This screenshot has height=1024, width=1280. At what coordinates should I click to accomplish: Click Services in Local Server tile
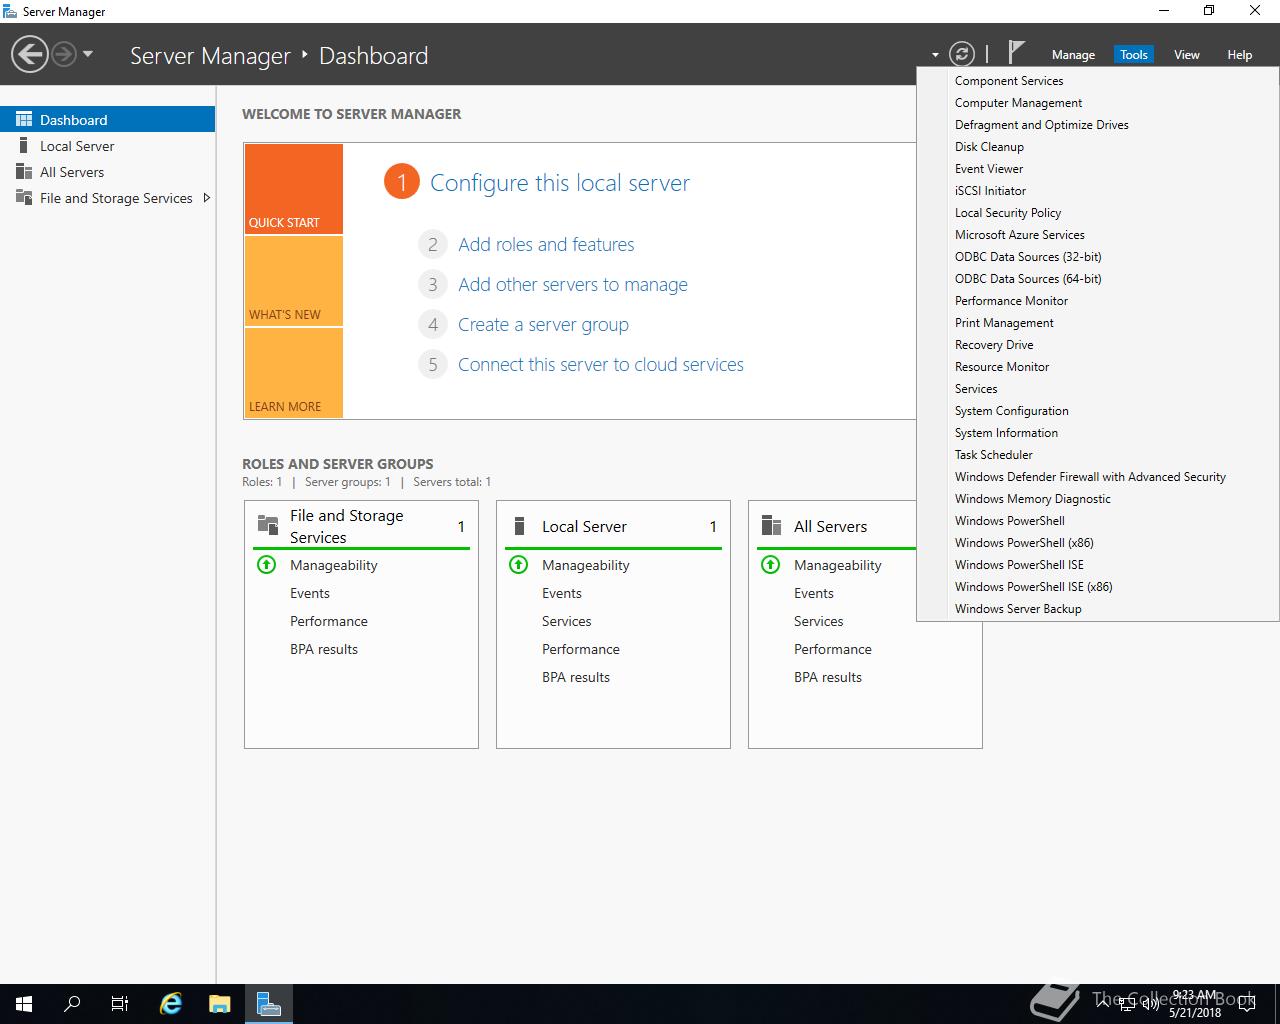click(x=567, y=621)
